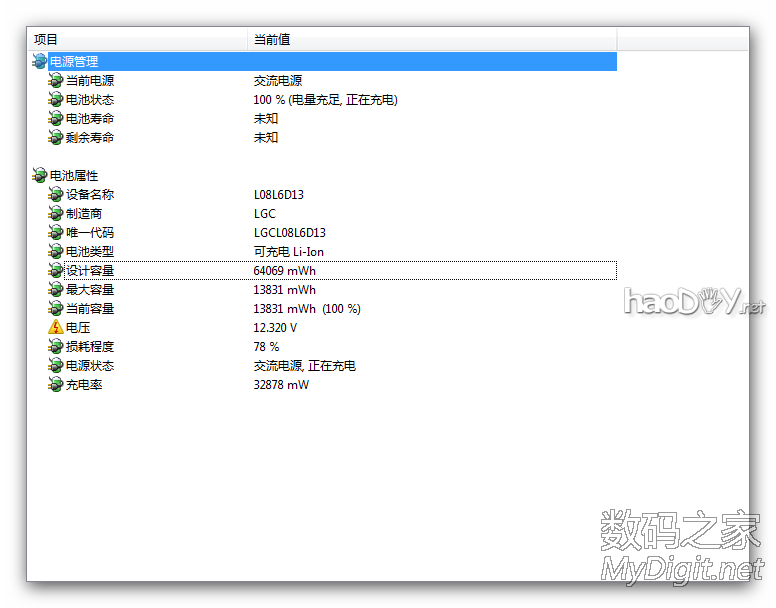Select the 设计容量 row
This screenshot has height=608, width=776.
[x=90, y=271]
